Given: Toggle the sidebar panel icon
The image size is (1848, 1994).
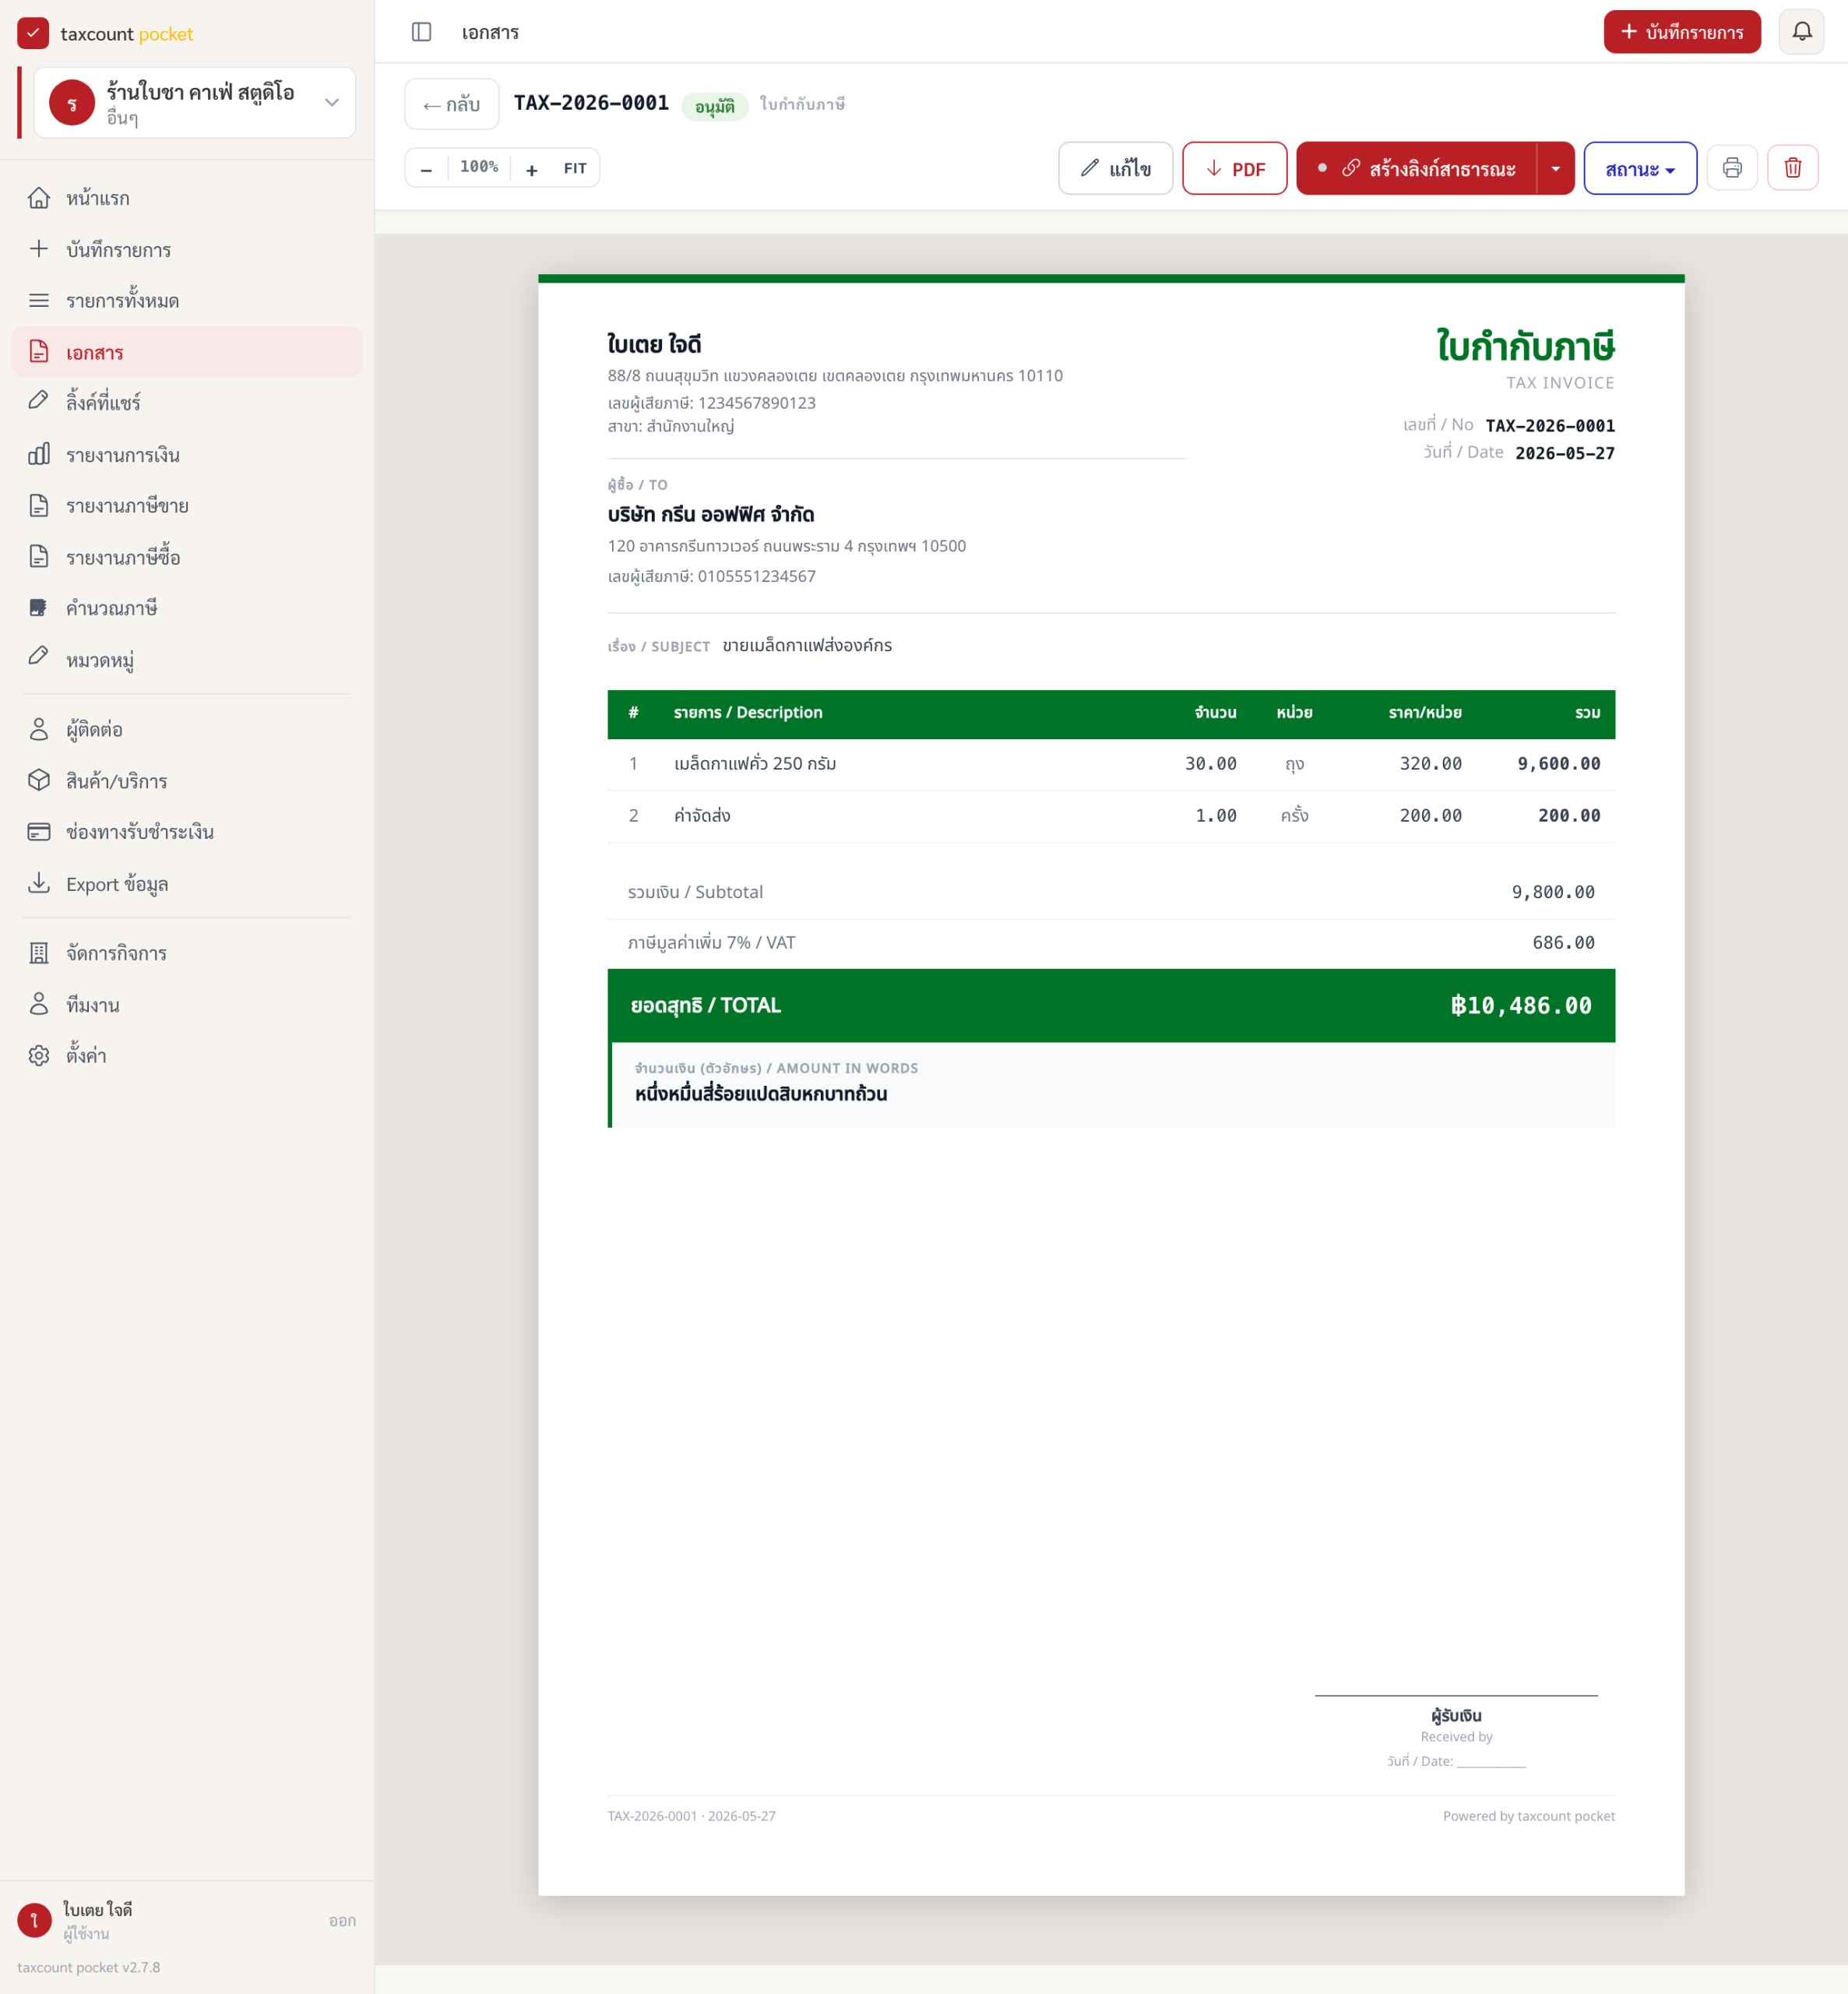Looking at the screenshot, I should point(421,32).
